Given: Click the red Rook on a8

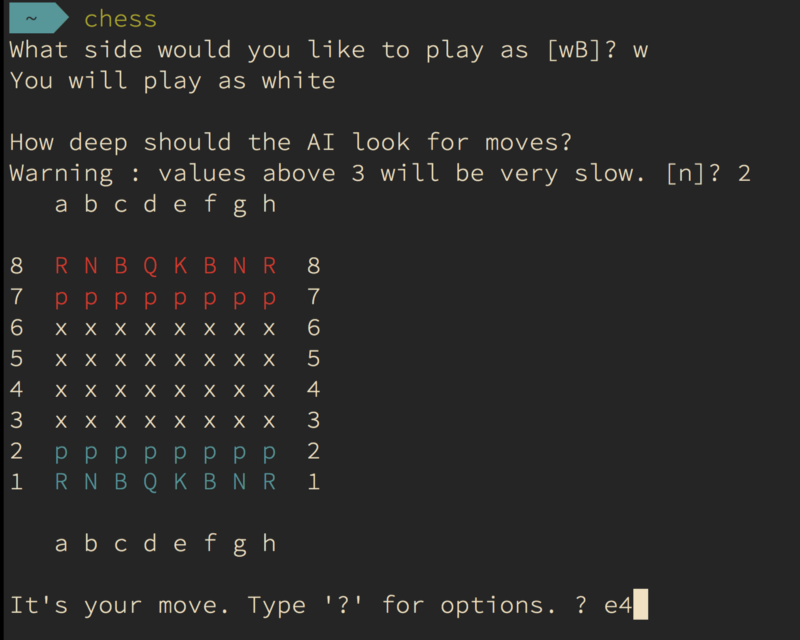Looking at the screenshot, I should click(62, 266).
